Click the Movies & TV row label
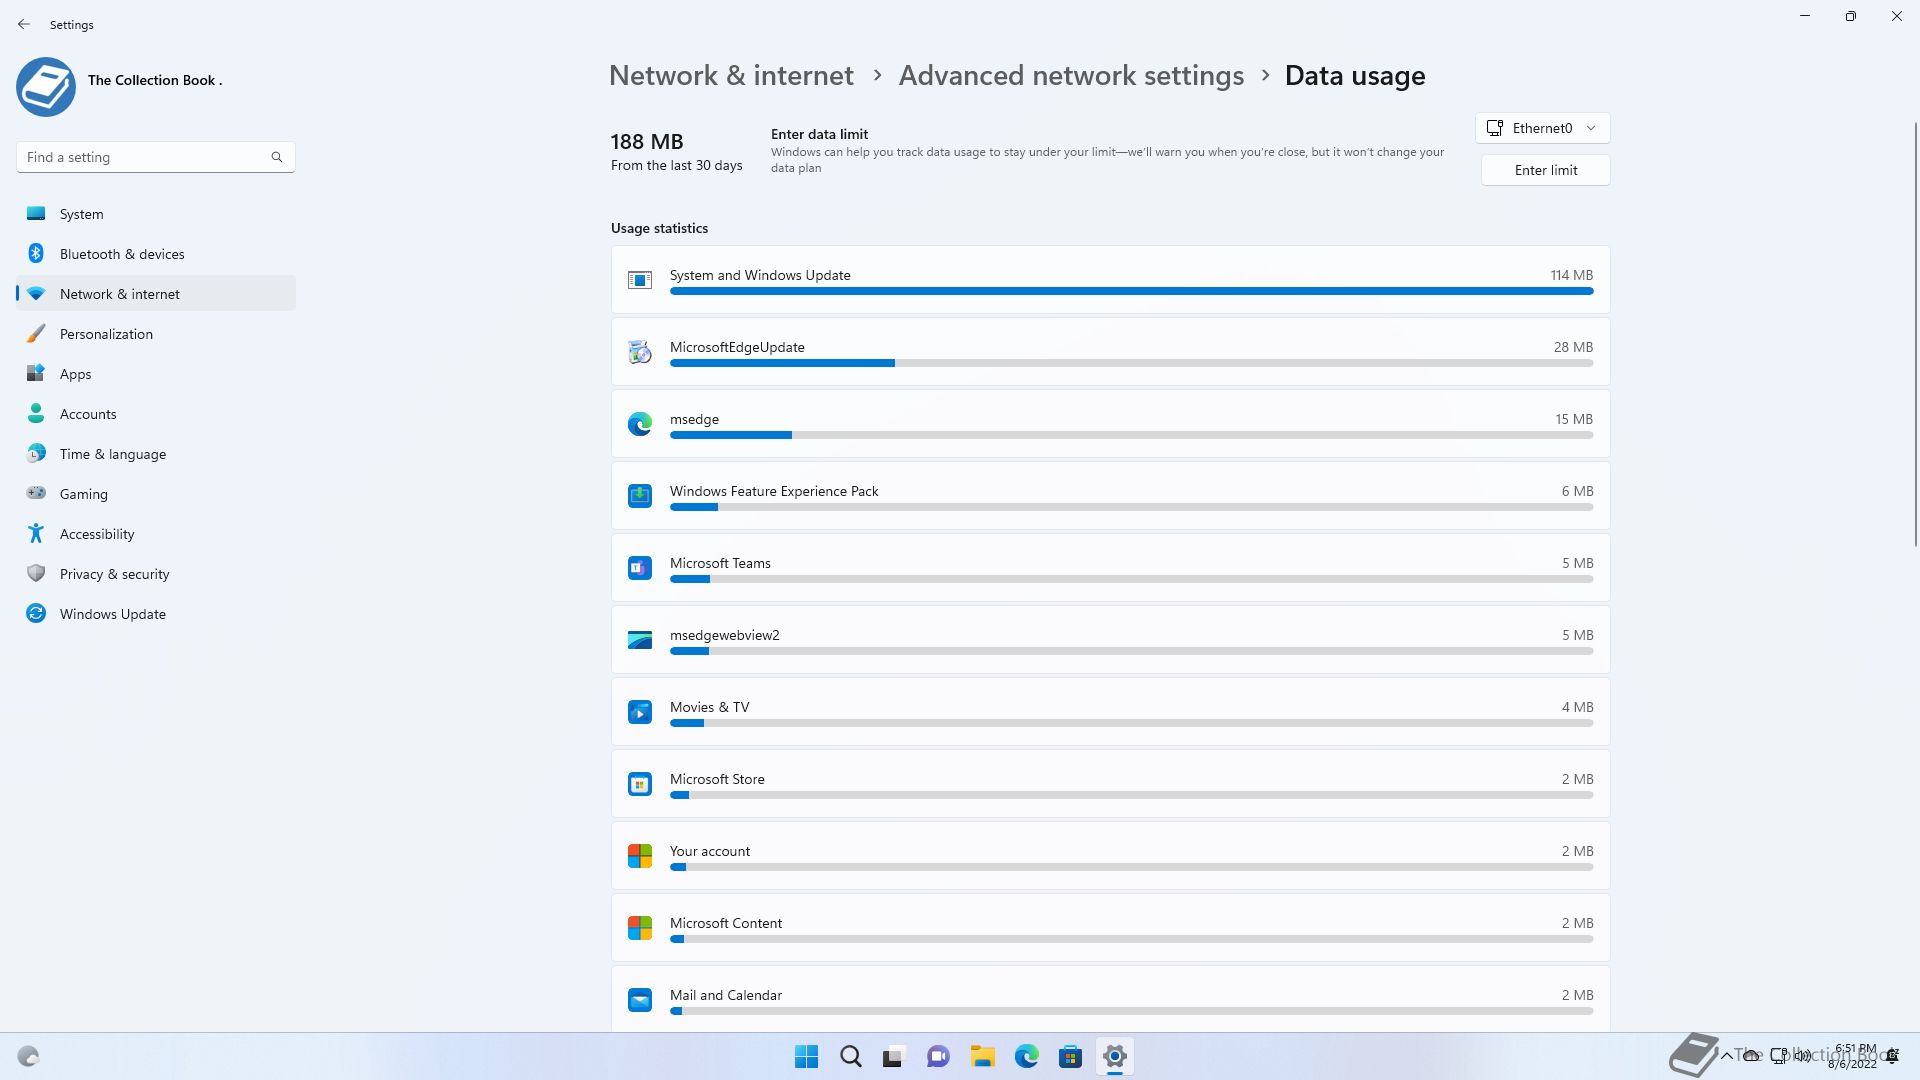Screen dimensions: 1920x1080 [x=709, y=707]
